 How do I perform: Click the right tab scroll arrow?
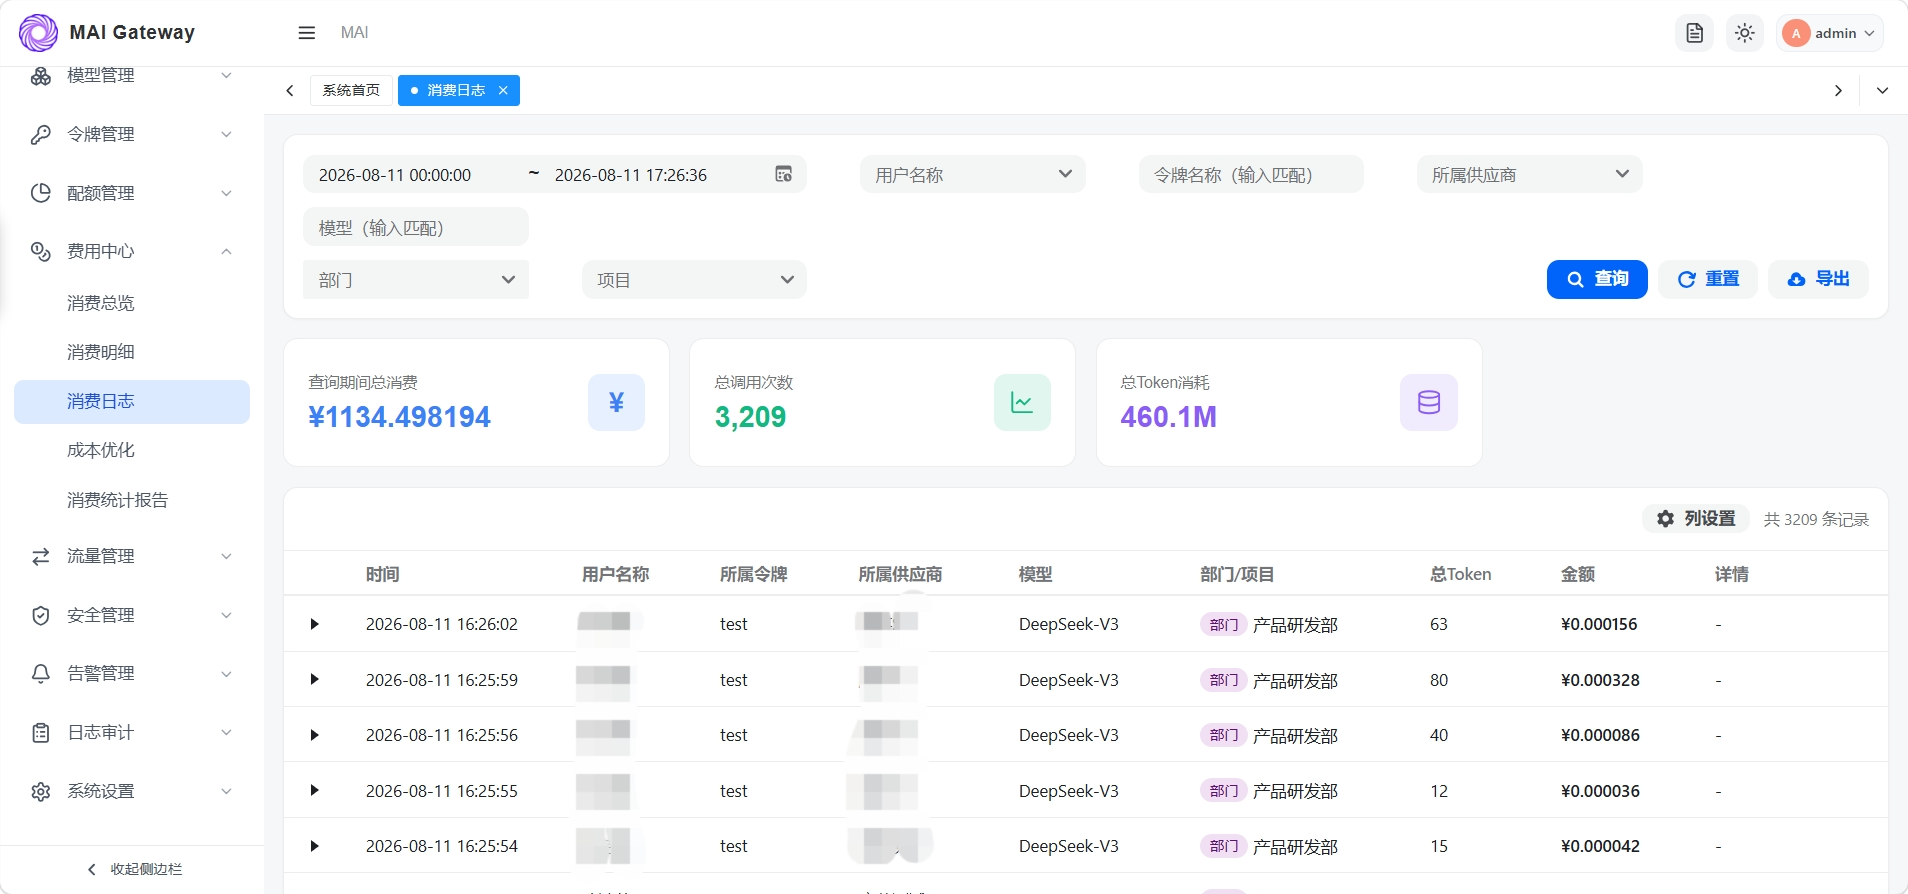pos(1838,91)
